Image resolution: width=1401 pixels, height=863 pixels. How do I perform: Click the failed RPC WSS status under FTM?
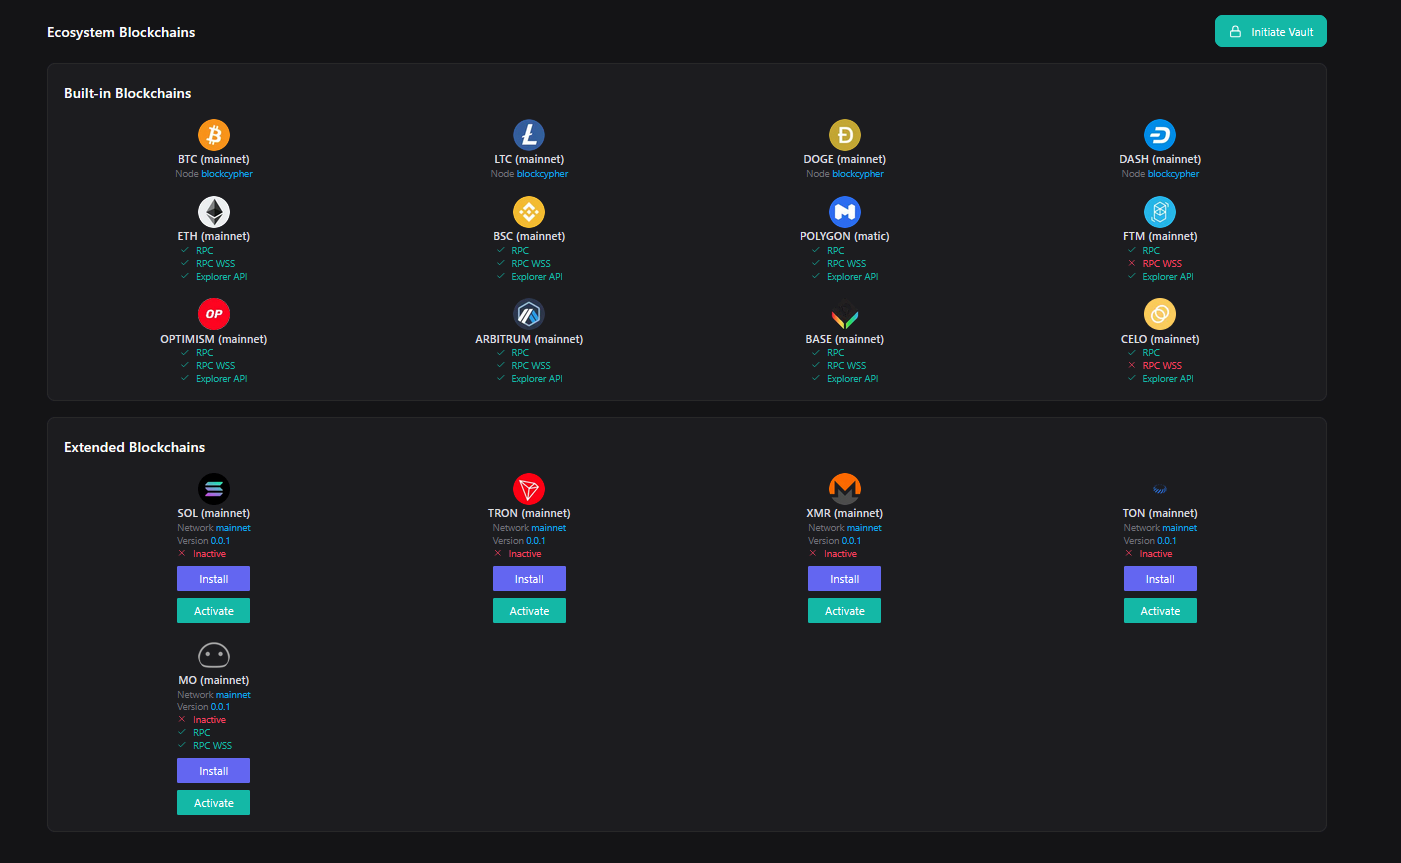[x=1162, y=264]
